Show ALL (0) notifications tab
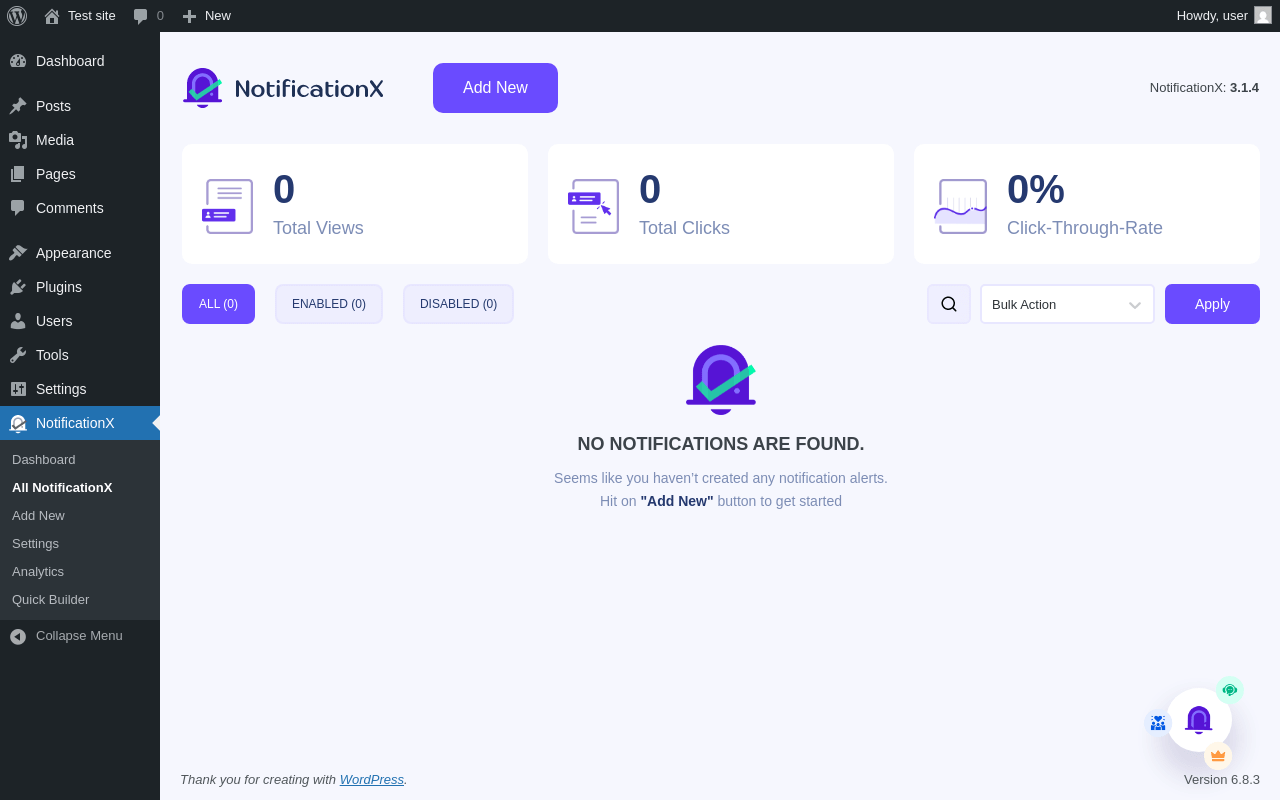This screenshot has height=800, width=1280. point(218,304)
